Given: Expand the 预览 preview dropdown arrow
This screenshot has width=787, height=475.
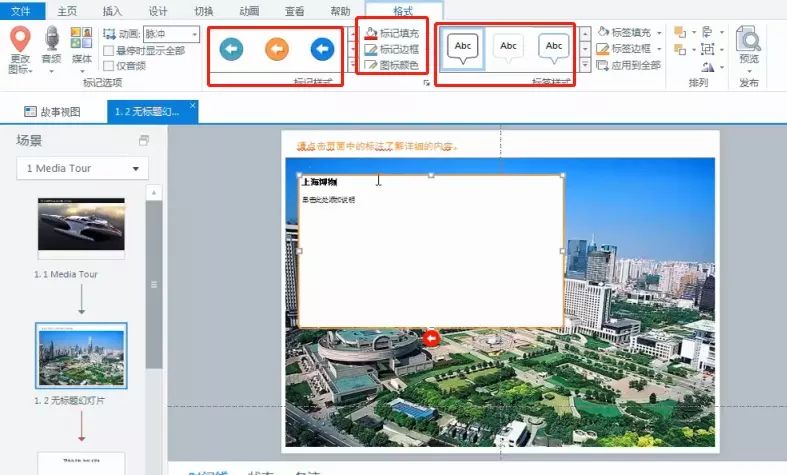Looking at the screenshot, I should click(x=749, y=71).
